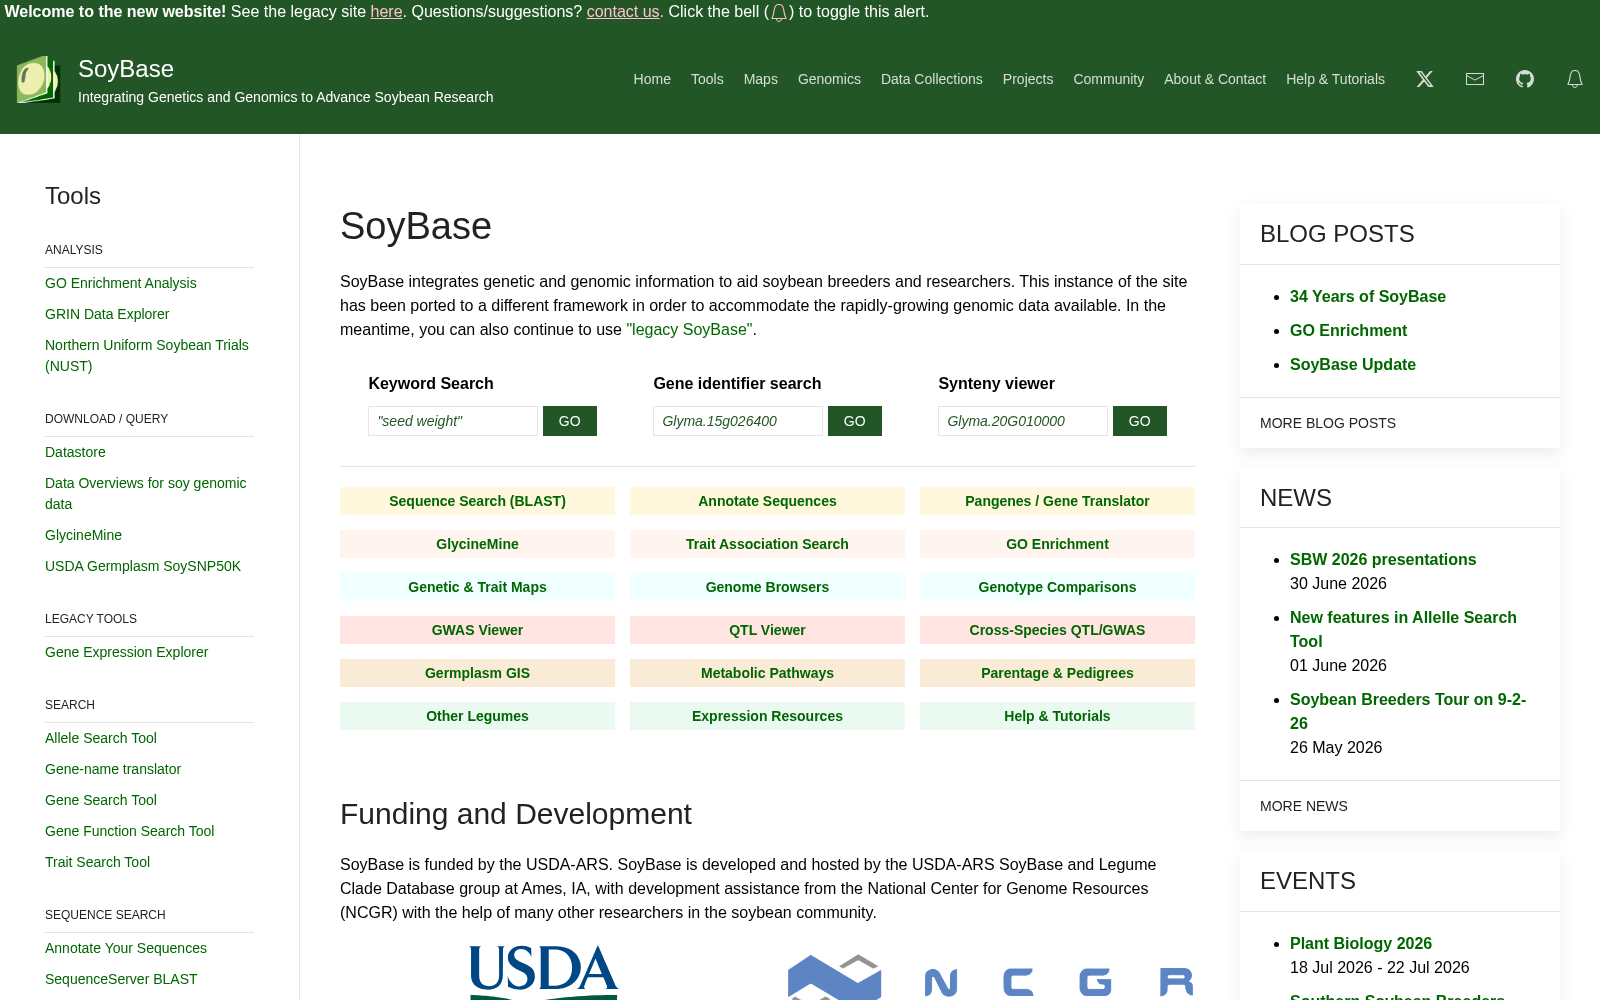
Task: Open Expression Resources tile
Action: click(x=767, y=716)
